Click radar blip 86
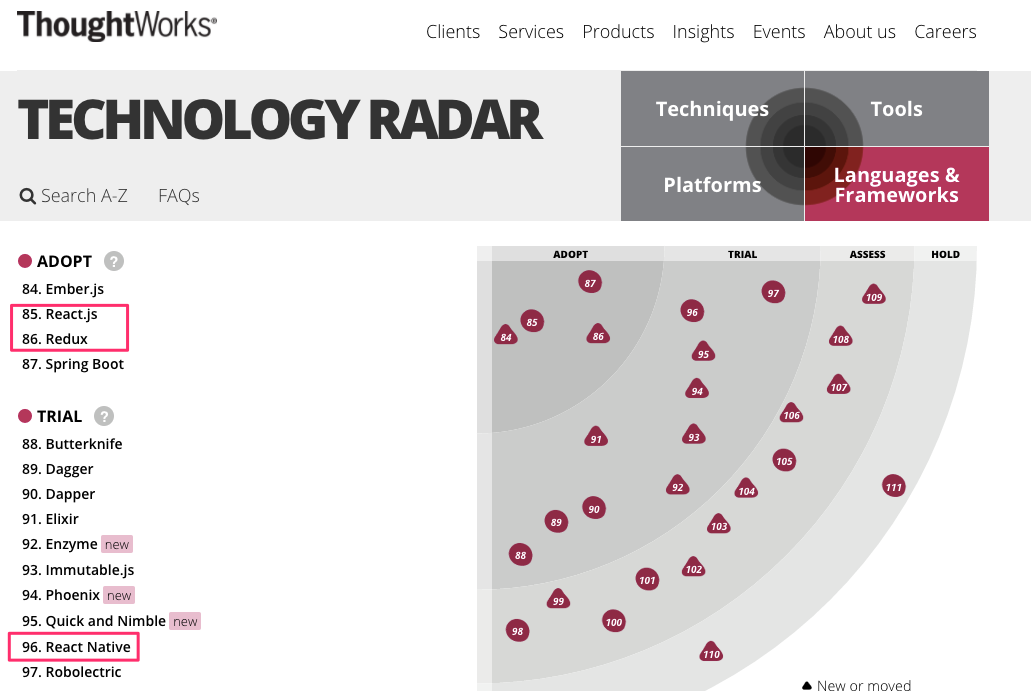The width and height of the screenshot is (1031, 691). click(598, 335)
